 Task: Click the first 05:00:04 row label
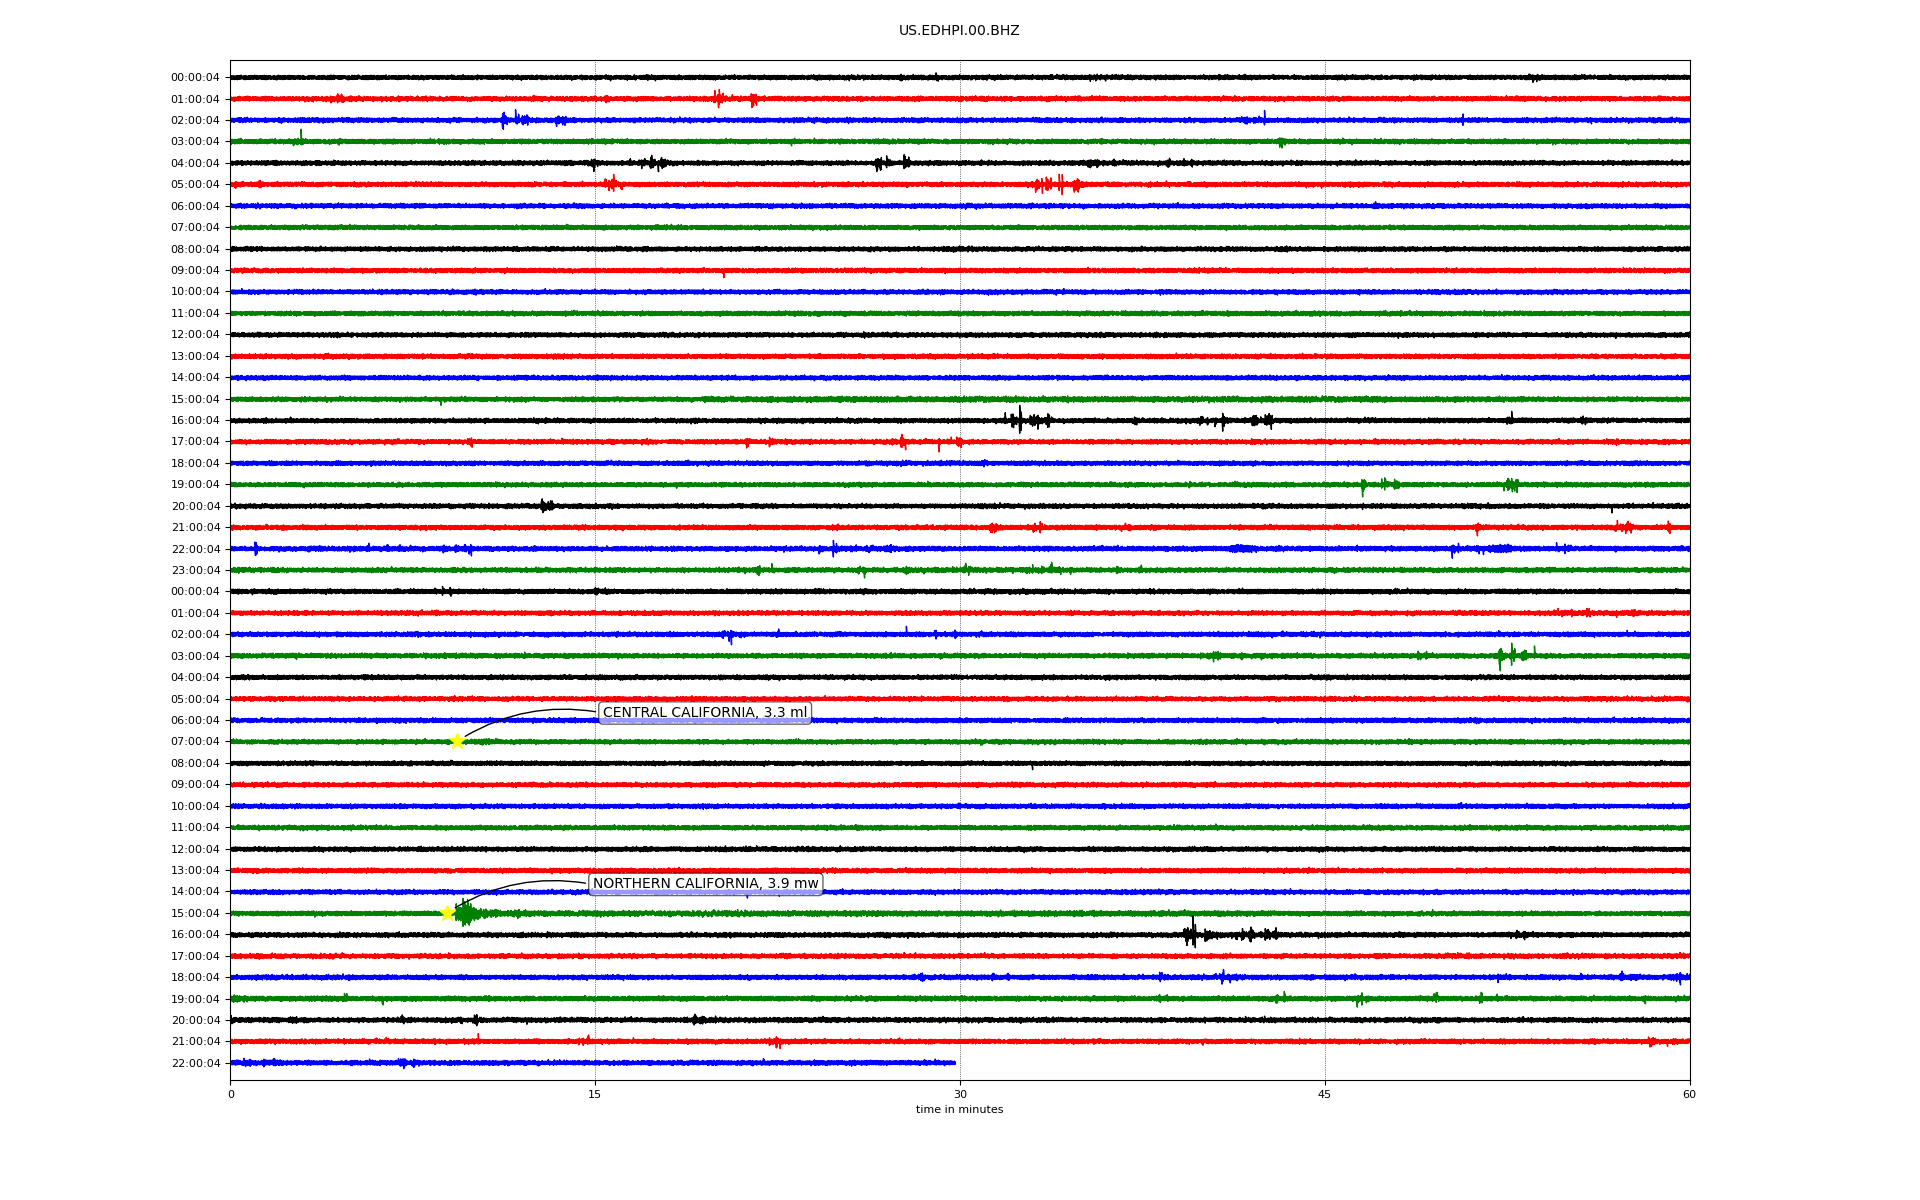pyautogui.click(x=195, y=185)
